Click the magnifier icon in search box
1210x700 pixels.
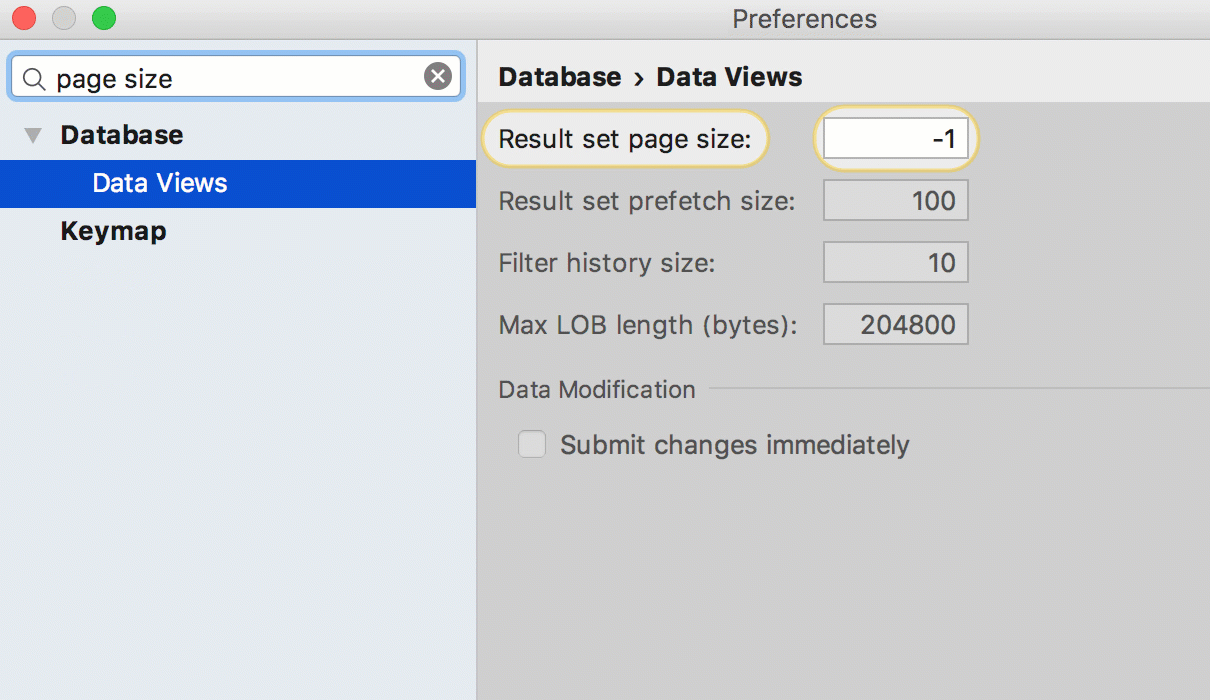point(35,78)
